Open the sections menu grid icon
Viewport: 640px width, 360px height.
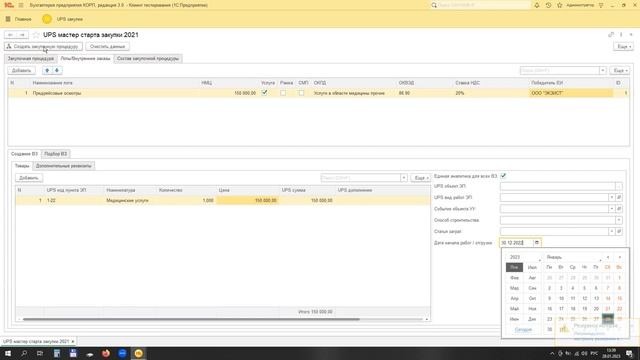(x=8, y=19)
